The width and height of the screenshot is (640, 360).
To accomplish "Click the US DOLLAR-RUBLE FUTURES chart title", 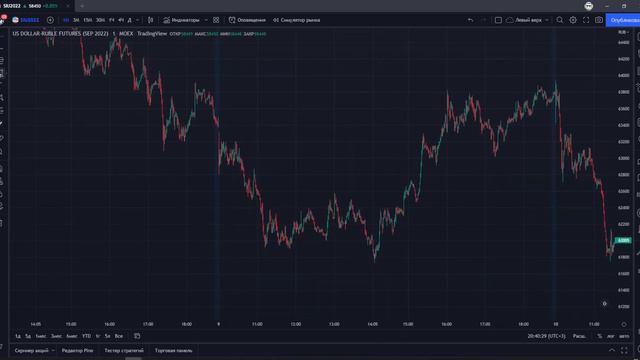I will [x=60, y=33].
